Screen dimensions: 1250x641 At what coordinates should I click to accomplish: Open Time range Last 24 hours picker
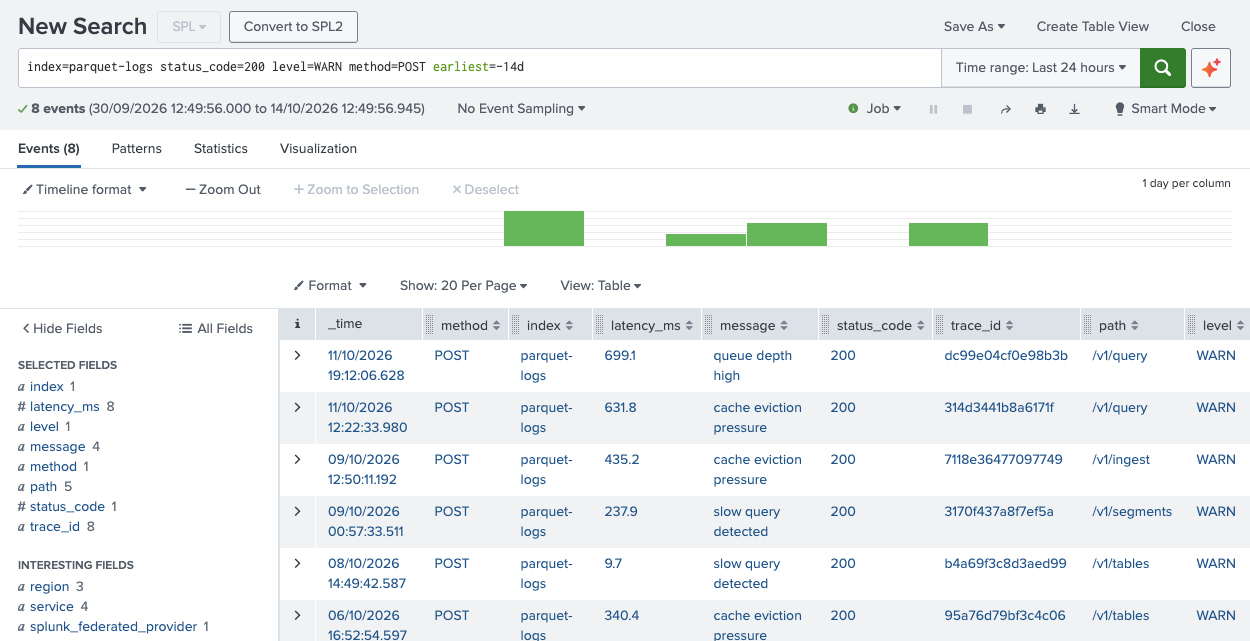coord(1040,67)
